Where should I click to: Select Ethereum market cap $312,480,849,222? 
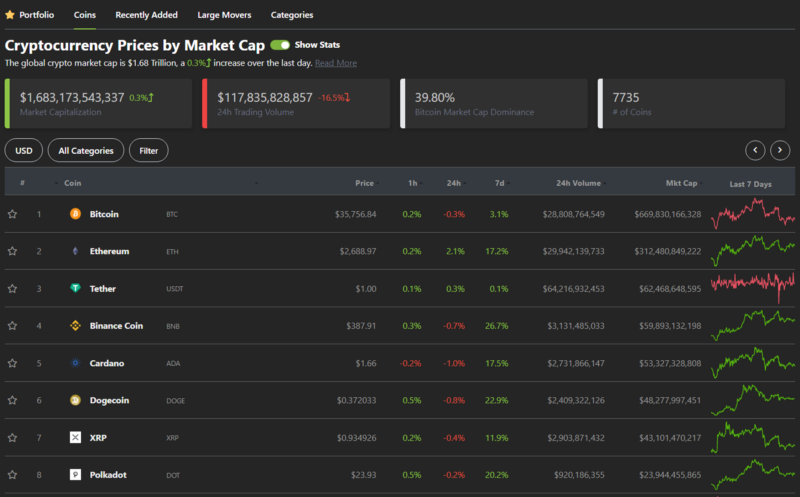[668, 251]
